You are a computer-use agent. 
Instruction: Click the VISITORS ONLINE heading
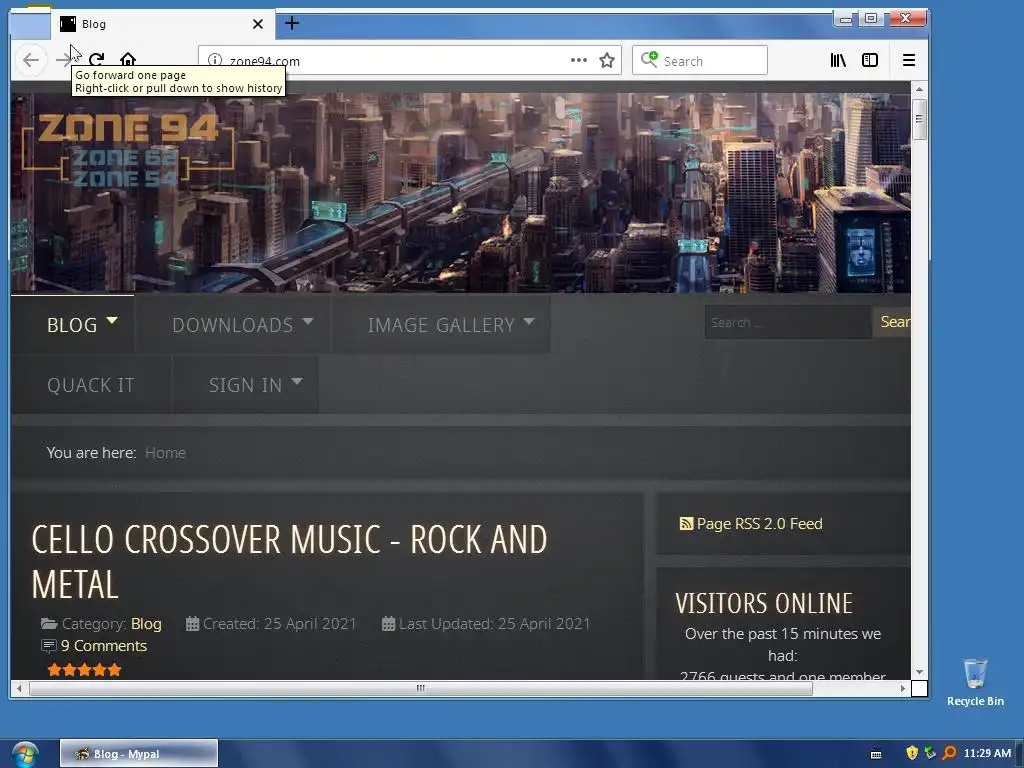pos(763,603)
